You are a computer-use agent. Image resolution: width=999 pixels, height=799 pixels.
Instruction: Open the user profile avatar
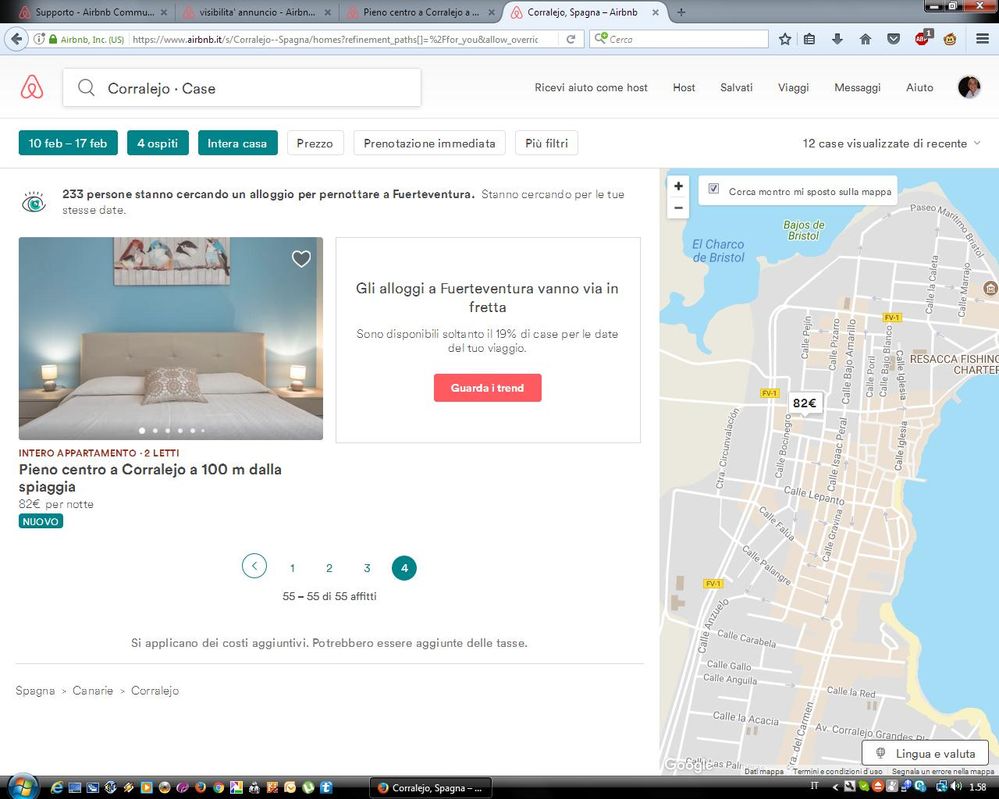(x=969, y=88)
